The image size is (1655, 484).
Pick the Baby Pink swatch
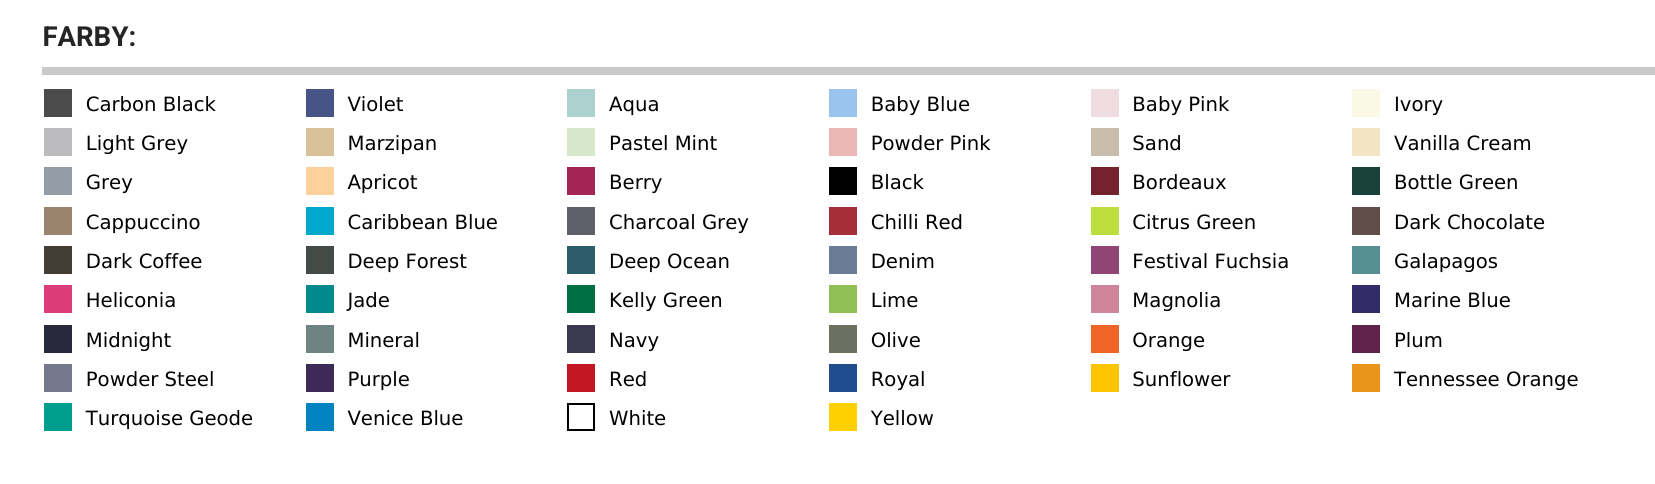(x=1105, y=103)
